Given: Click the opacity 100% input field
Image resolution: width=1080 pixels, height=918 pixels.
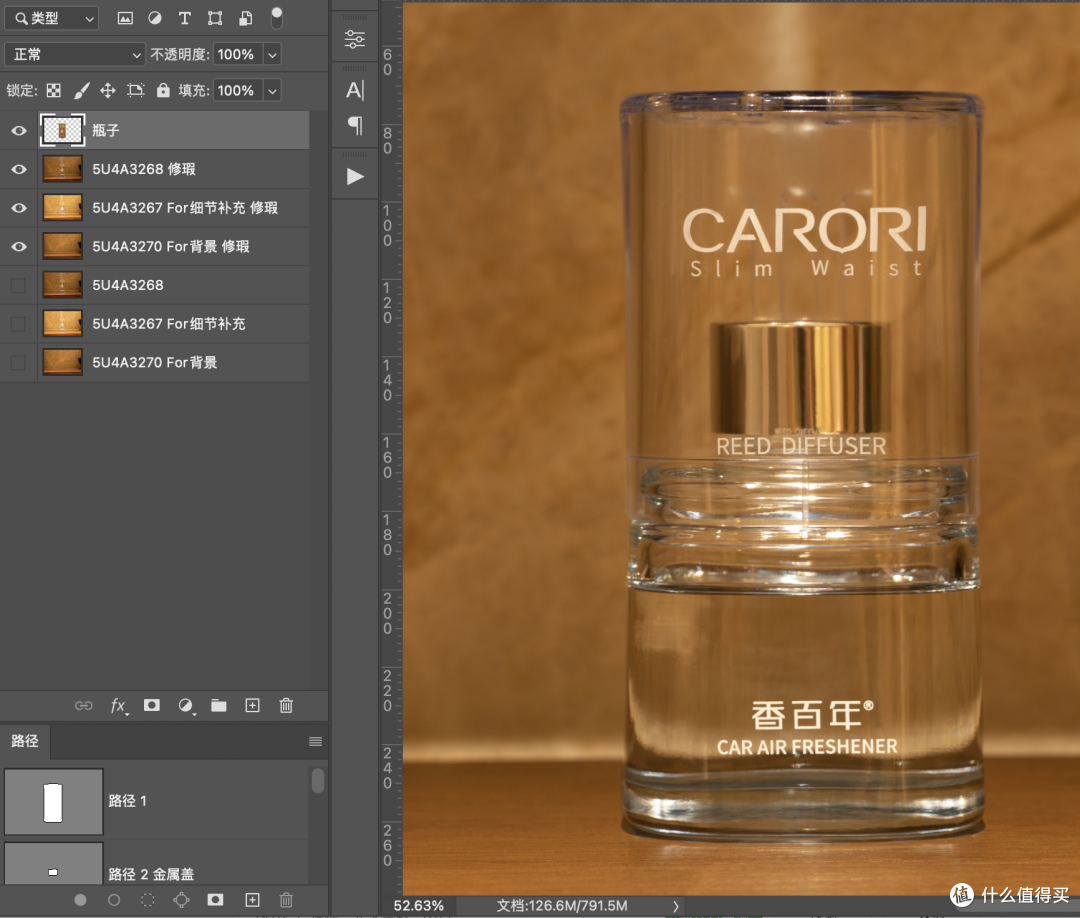Looking at the screenshot, I should tap(237, 54).
